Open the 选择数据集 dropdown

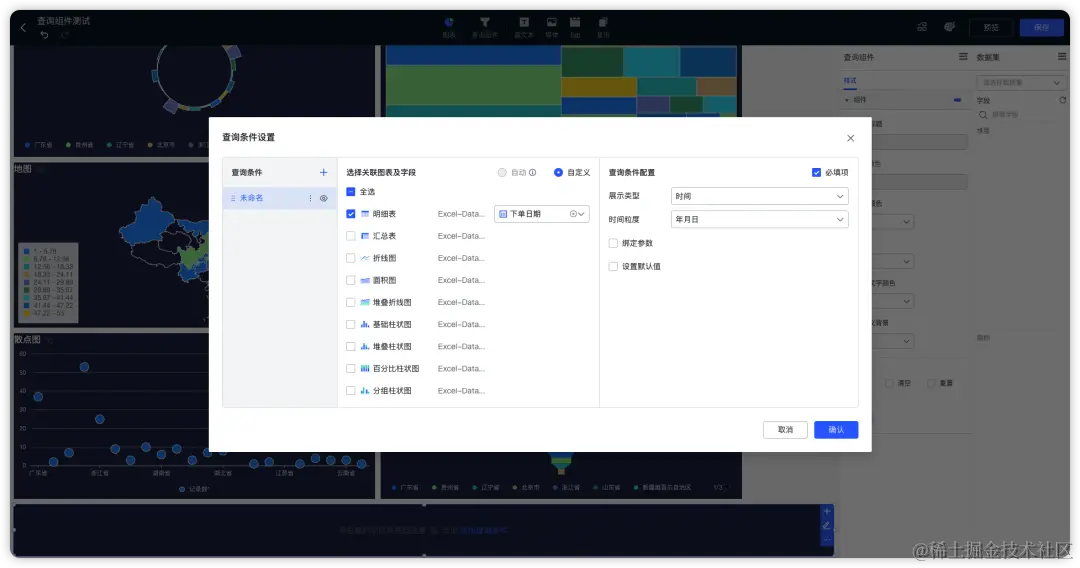[1020, 83]
